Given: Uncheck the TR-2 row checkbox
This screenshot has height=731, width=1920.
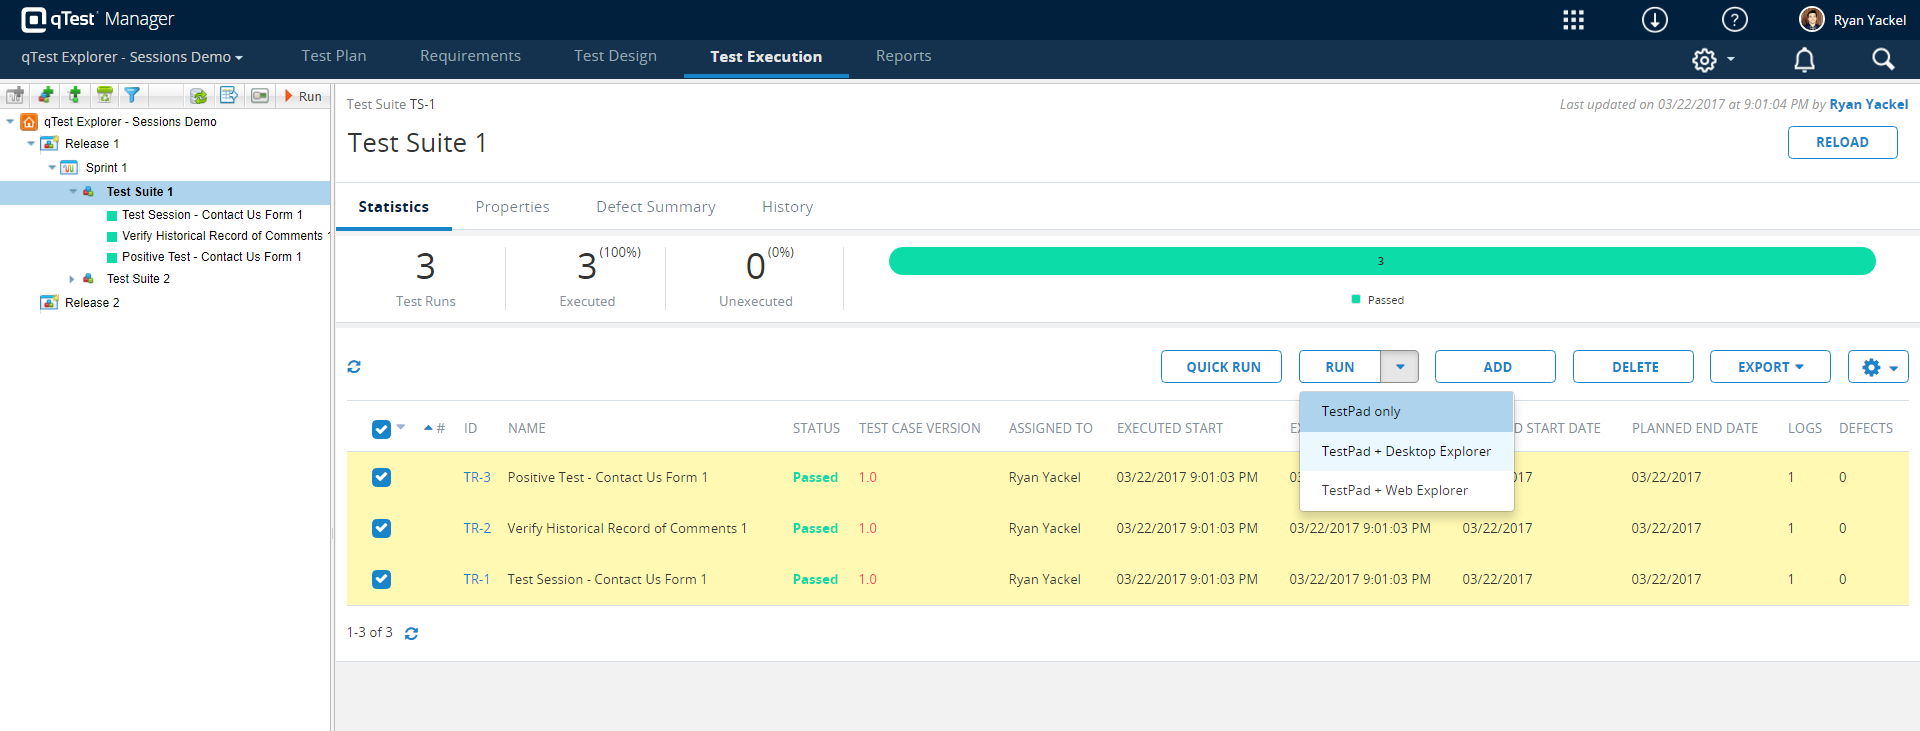Looking at the screenshot, I should 381,529.
